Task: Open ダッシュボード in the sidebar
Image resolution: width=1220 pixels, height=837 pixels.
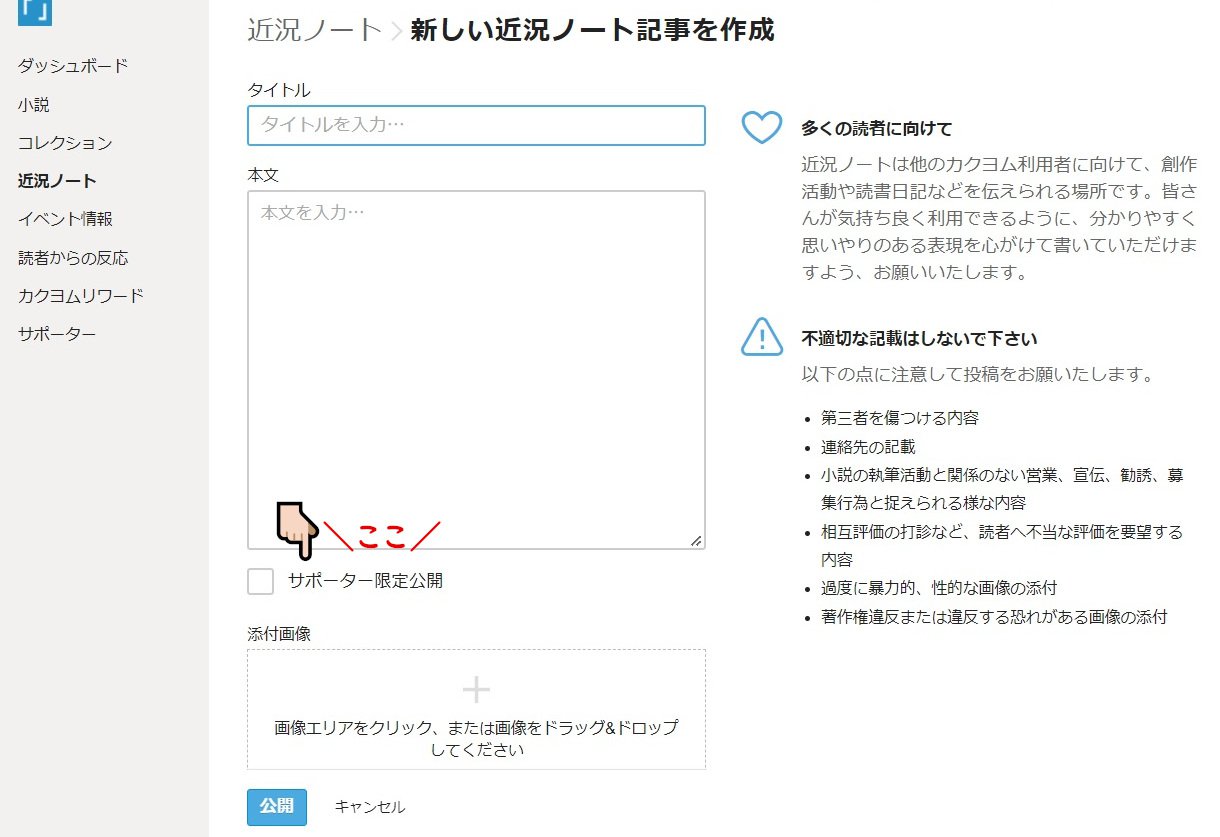Action: pyautogui.click(x=73, y=66)
